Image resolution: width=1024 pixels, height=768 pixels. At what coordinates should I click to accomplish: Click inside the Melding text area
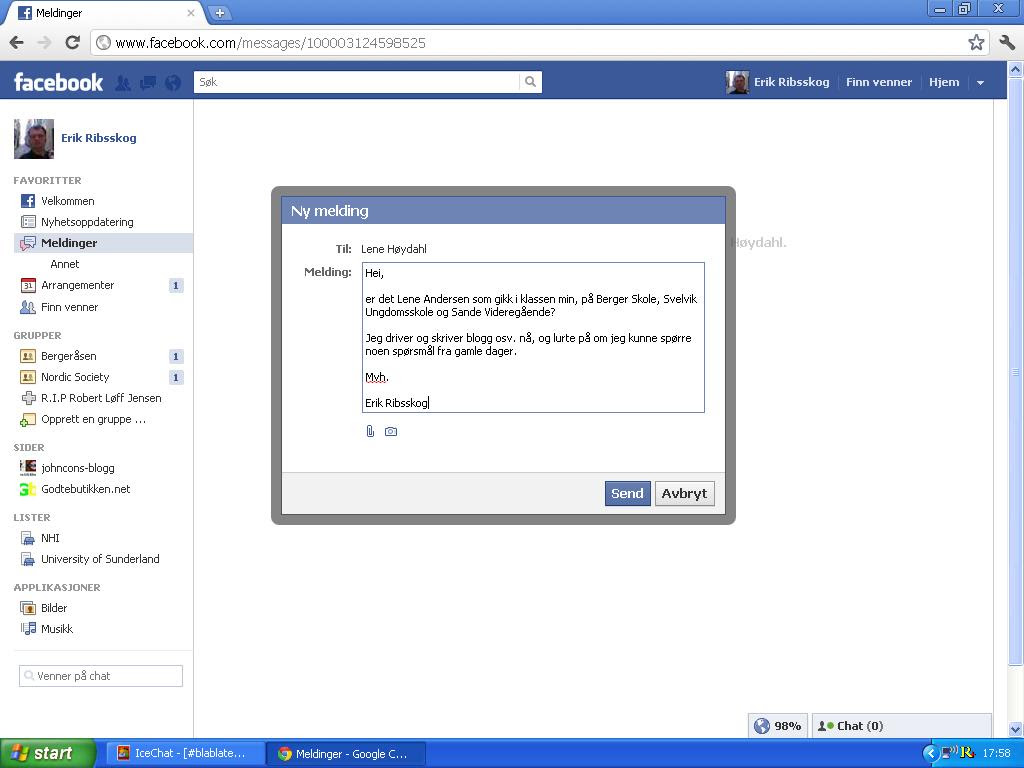pyautogui.click(x=534, y=338)
